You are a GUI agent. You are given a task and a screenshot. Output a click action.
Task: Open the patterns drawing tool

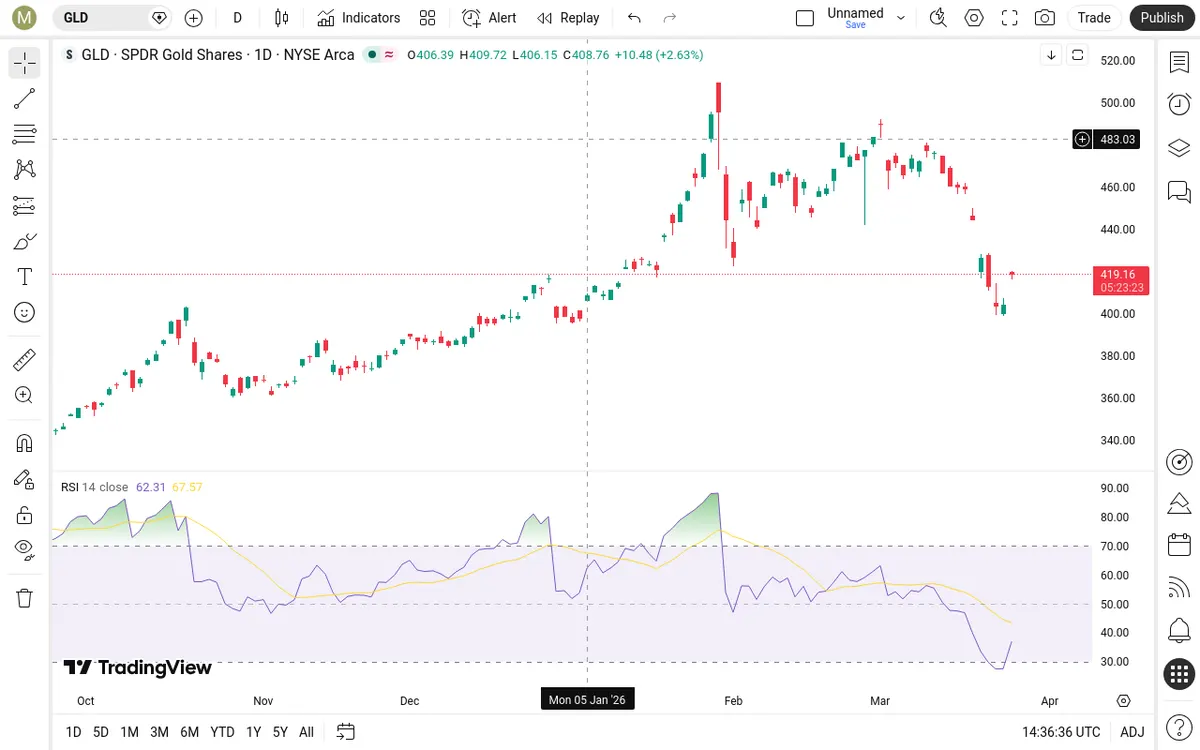click(x=25, y=170)
